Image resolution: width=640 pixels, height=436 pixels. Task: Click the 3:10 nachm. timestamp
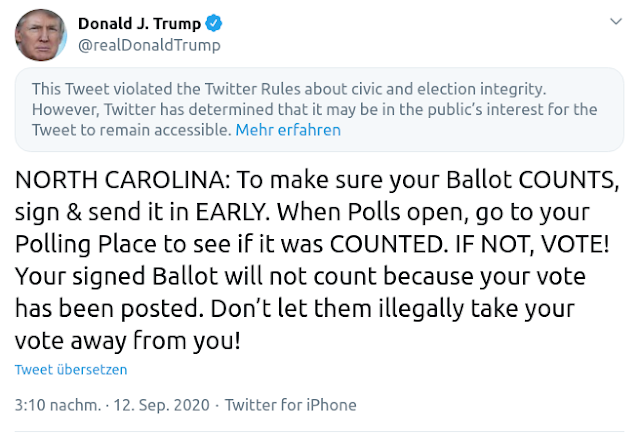(57, 405)
